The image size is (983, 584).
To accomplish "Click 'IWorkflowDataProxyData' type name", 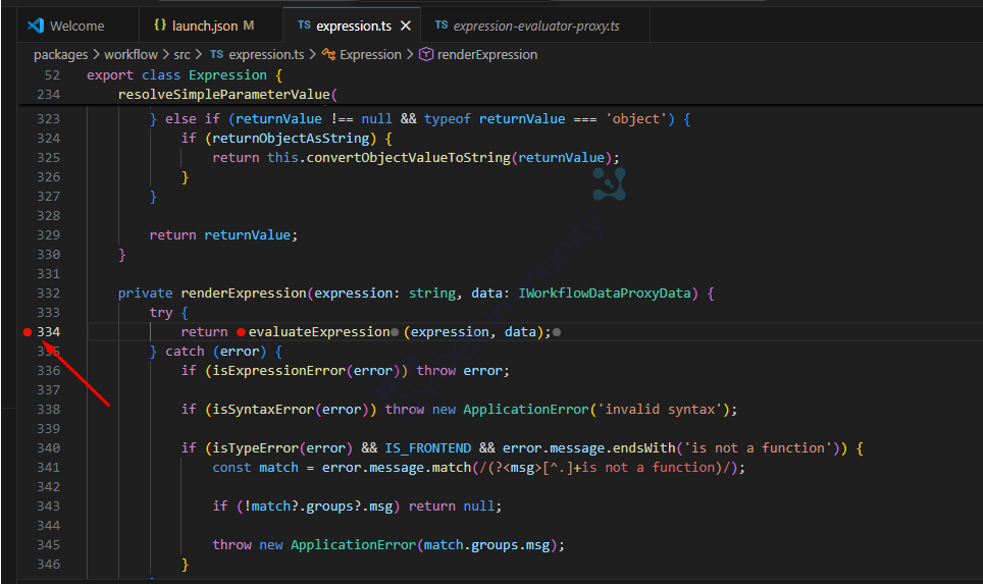I will click(604, 293).
